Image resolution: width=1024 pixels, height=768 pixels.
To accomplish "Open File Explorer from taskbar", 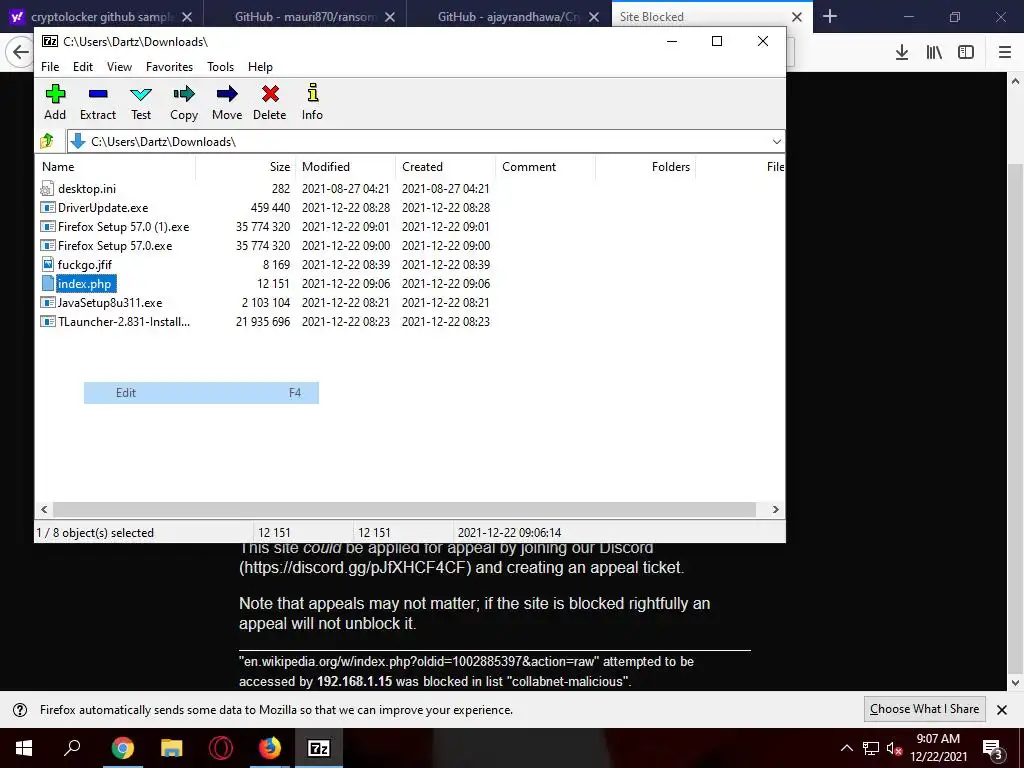I will point(171,748).
